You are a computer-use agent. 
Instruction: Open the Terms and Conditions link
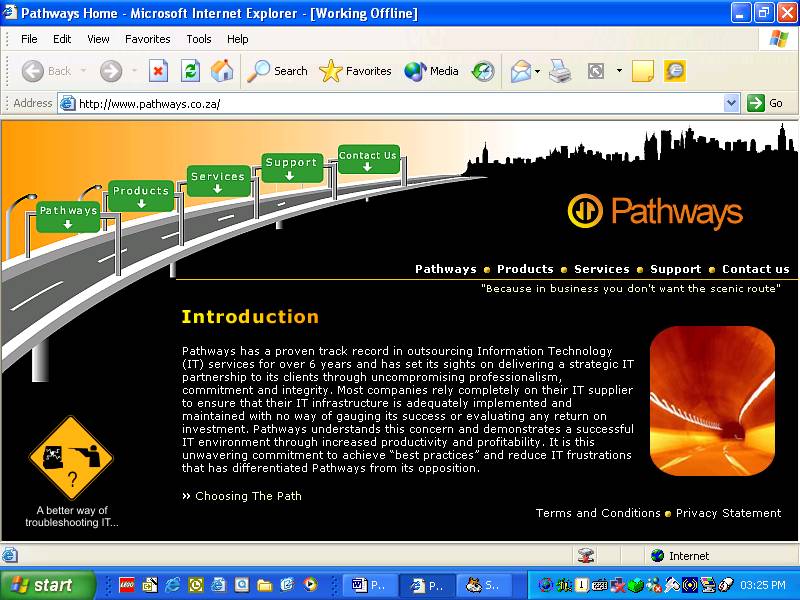click(598, 513)
